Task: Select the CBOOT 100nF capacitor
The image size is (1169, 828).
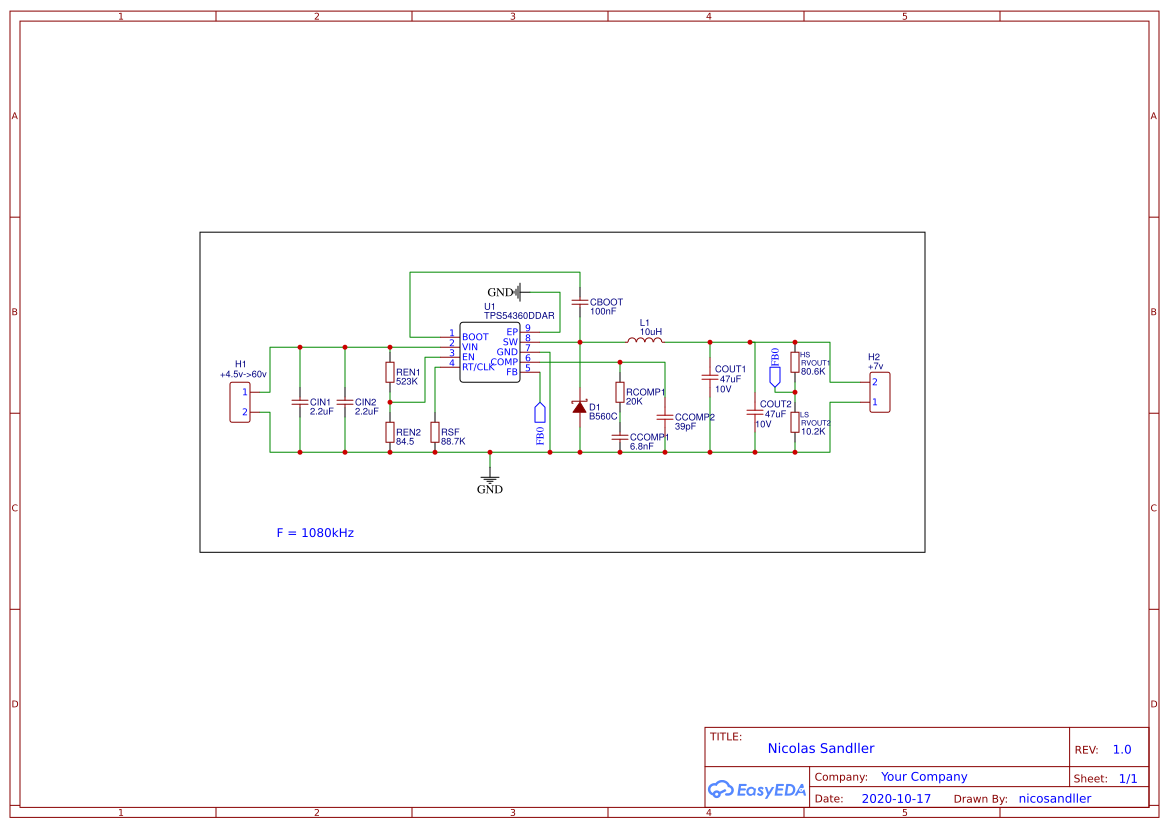Action: [x=578, y=300]
